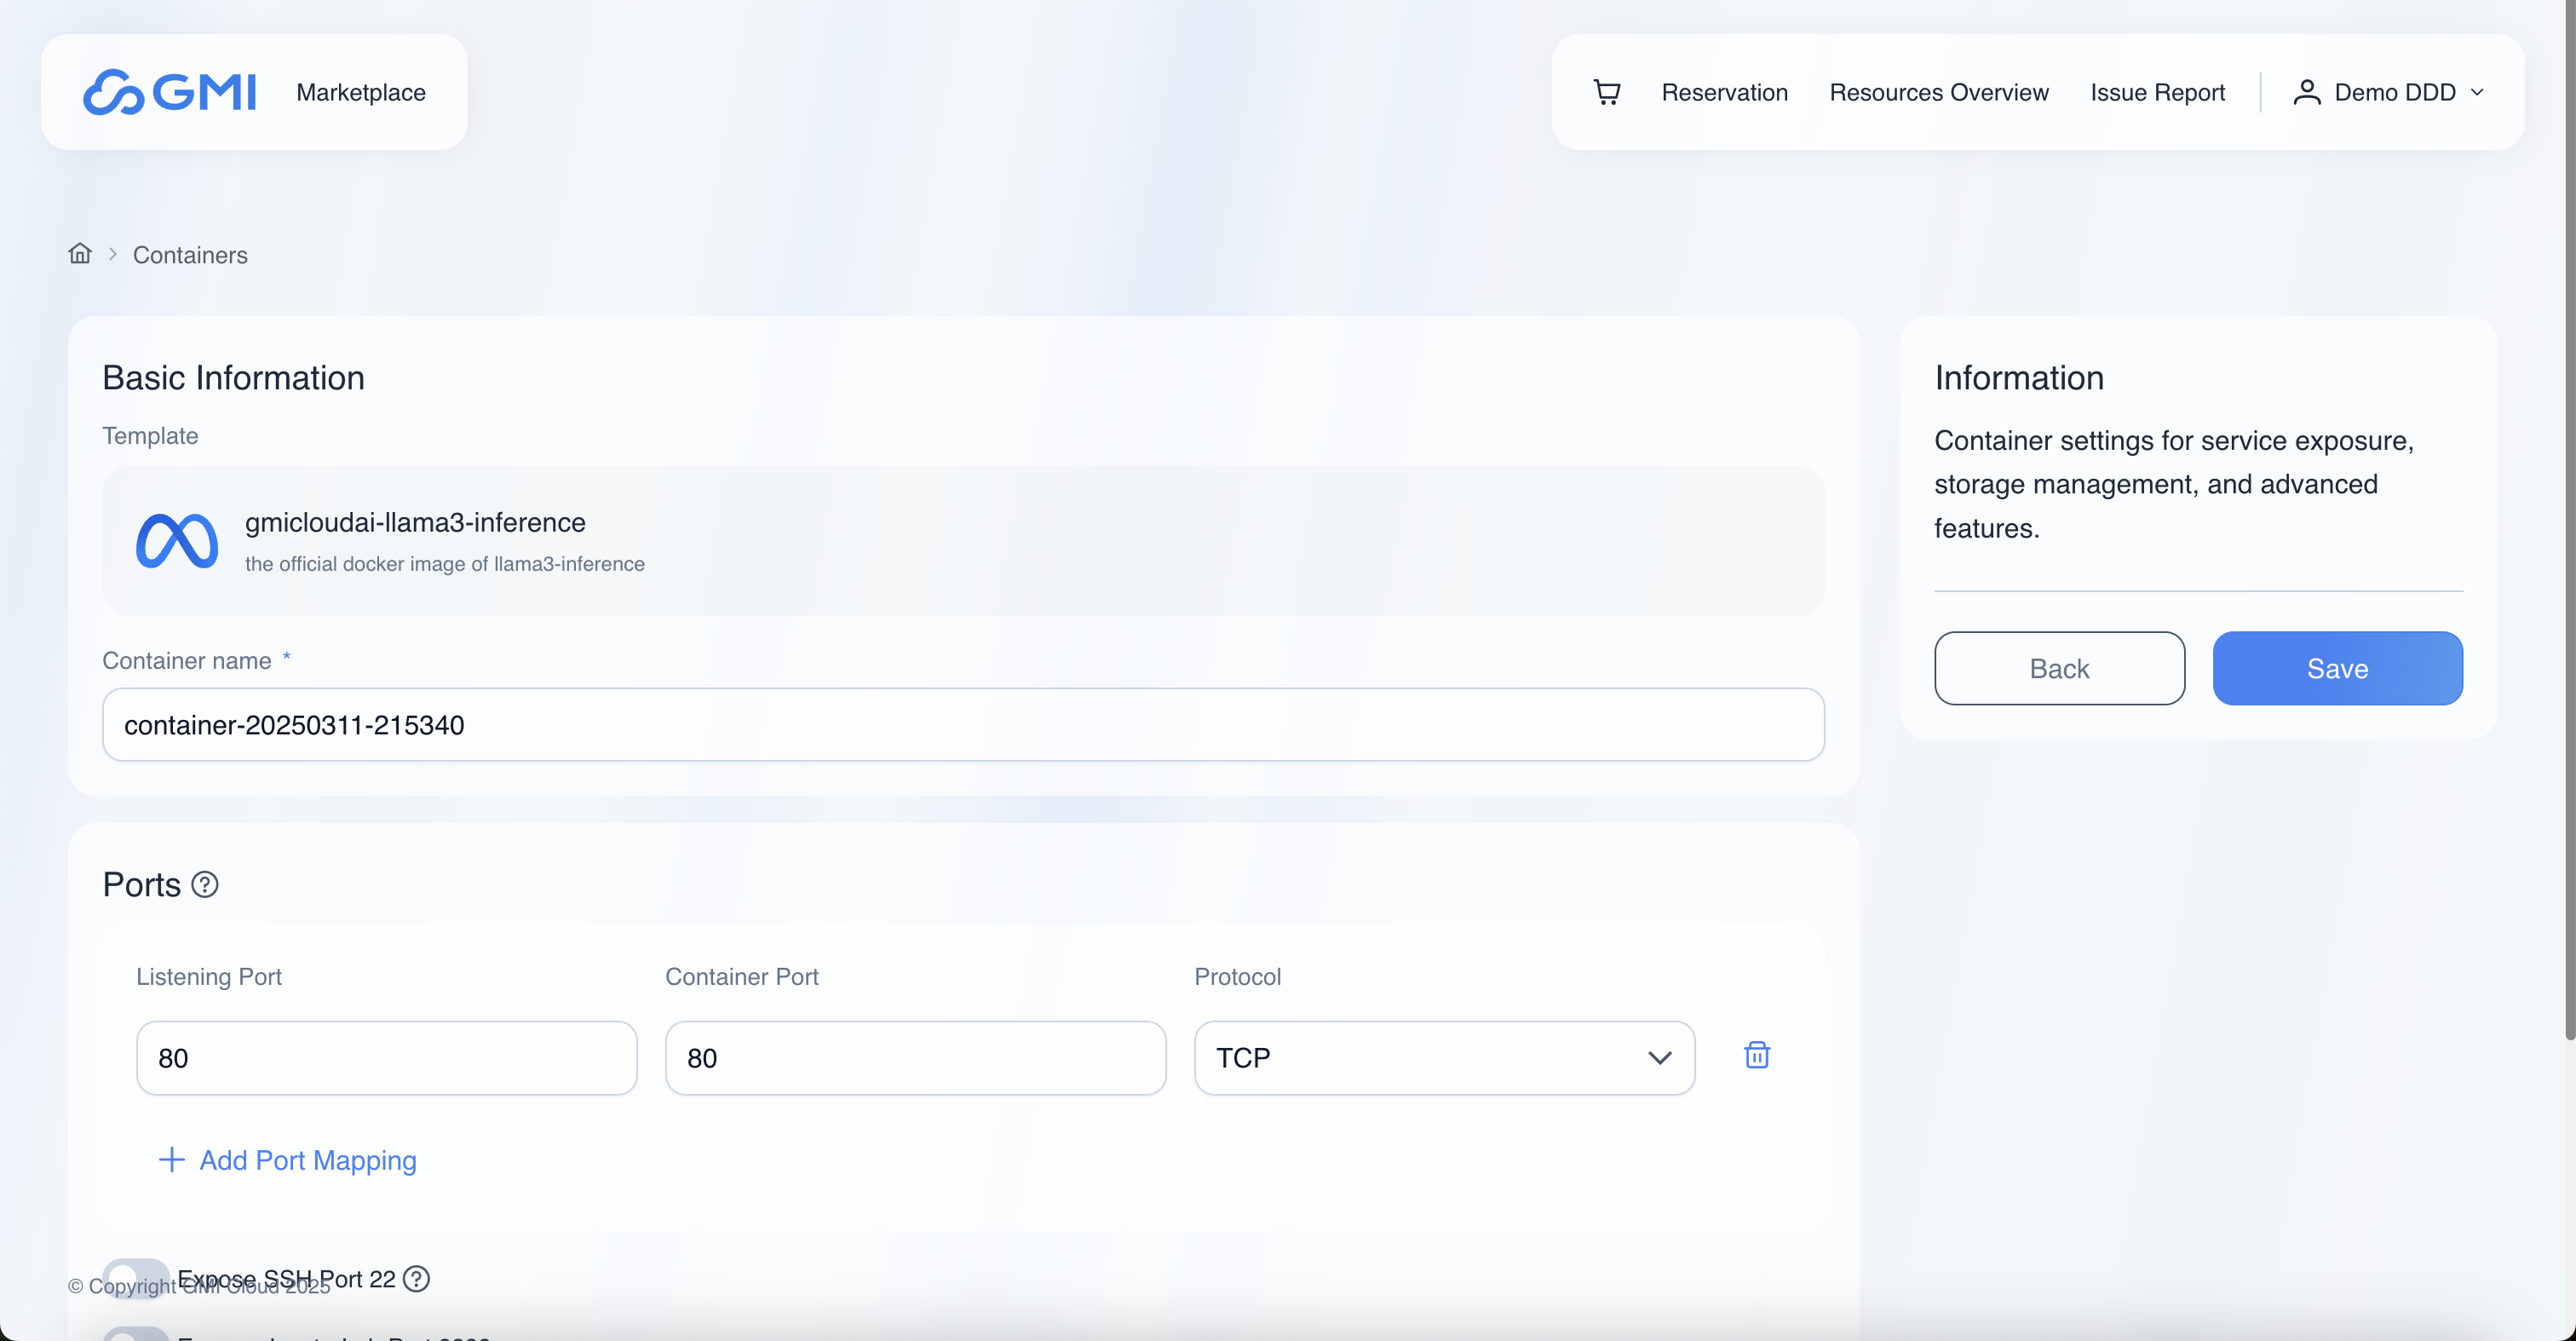Click the GMI cloud logo
2576x1341 pixels.
[169, 92]
